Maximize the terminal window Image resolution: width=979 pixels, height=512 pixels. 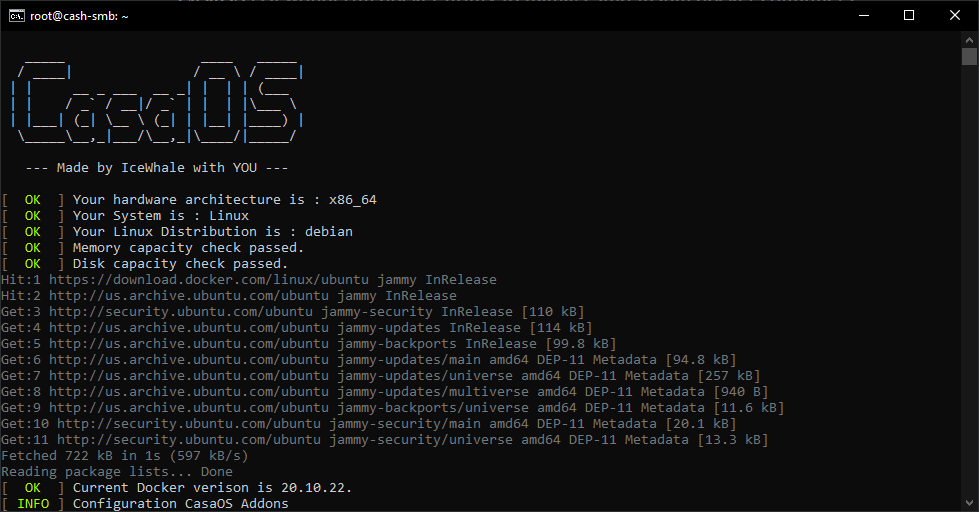[x=909, y=16]
